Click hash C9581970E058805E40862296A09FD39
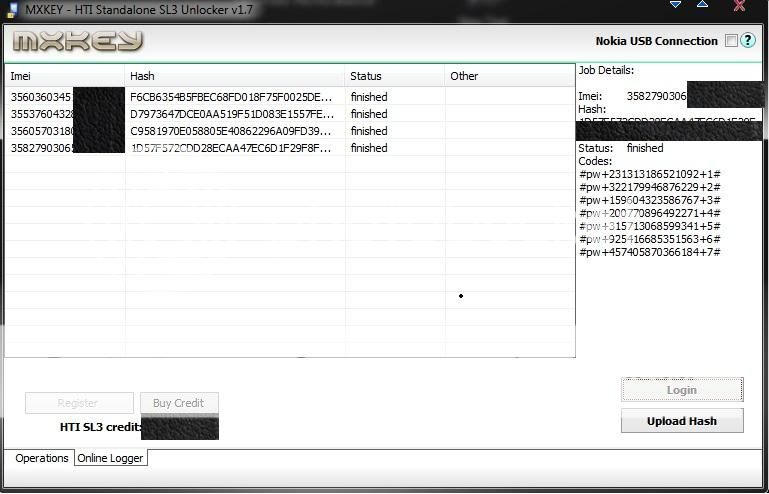The height and width of the screenshot is (494, 769). point(231,131)
